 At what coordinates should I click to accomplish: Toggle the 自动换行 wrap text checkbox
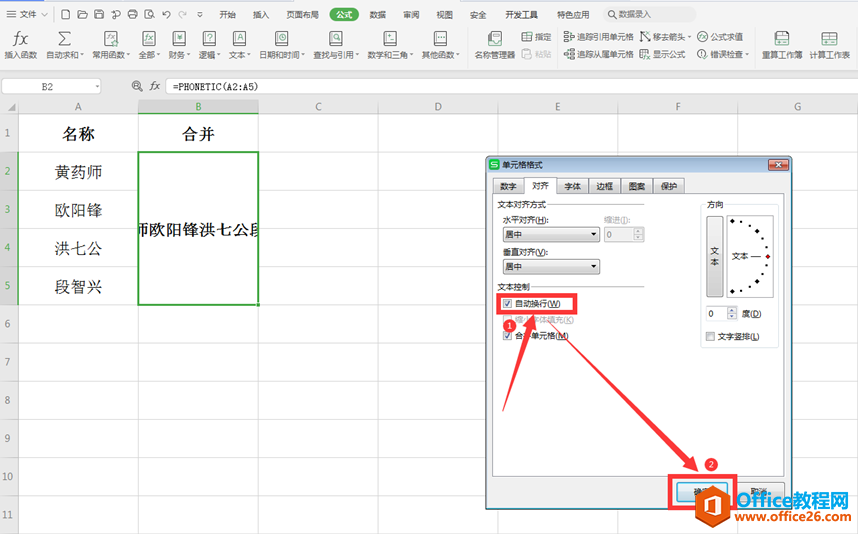(508, 303)
